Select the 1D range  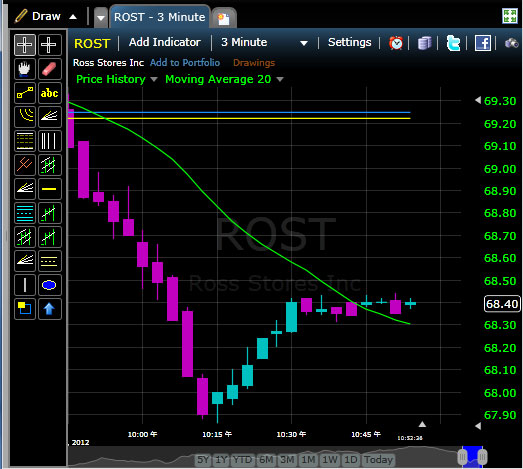351,460
